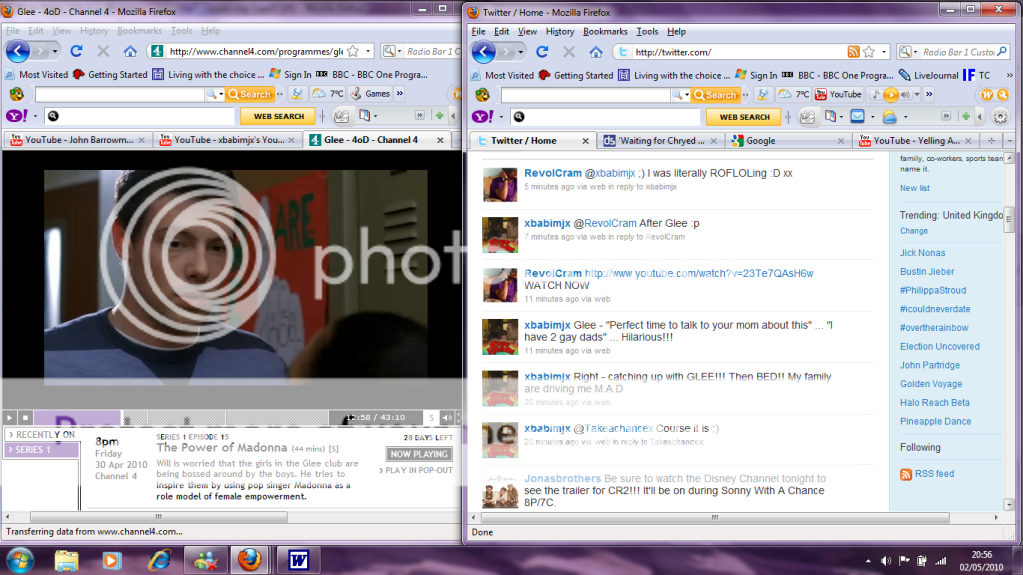Toggle subtitles S button in 4oD player
The image size is (1023, 575).
pos(431,417)
